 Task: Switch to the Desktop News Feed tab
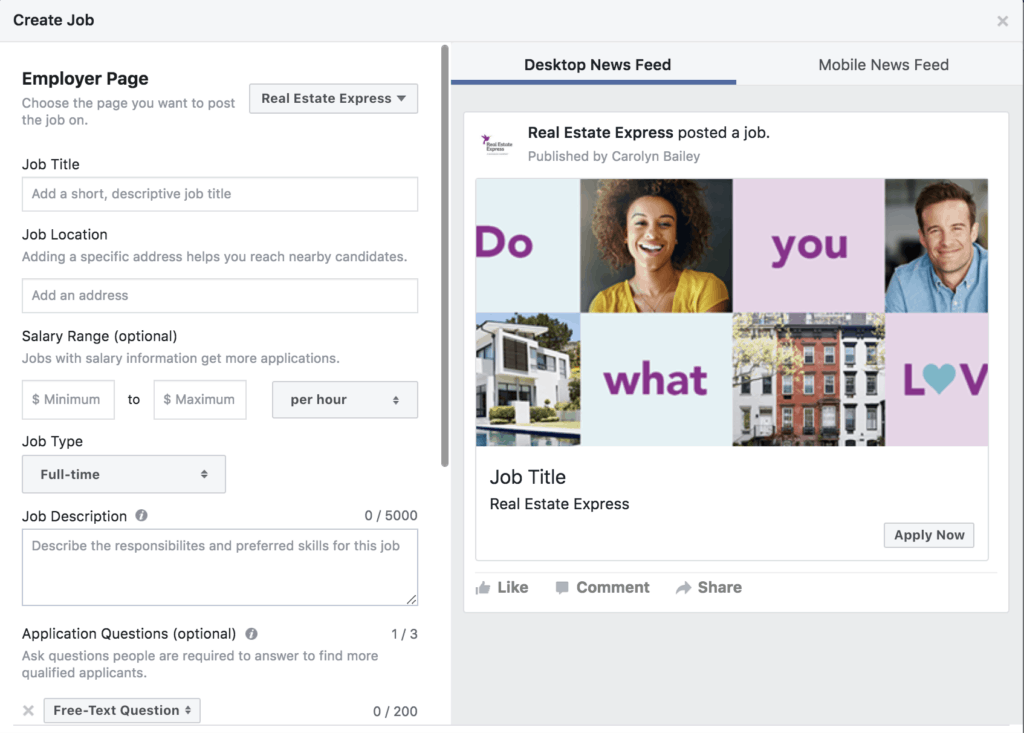[x=597, y=65]
